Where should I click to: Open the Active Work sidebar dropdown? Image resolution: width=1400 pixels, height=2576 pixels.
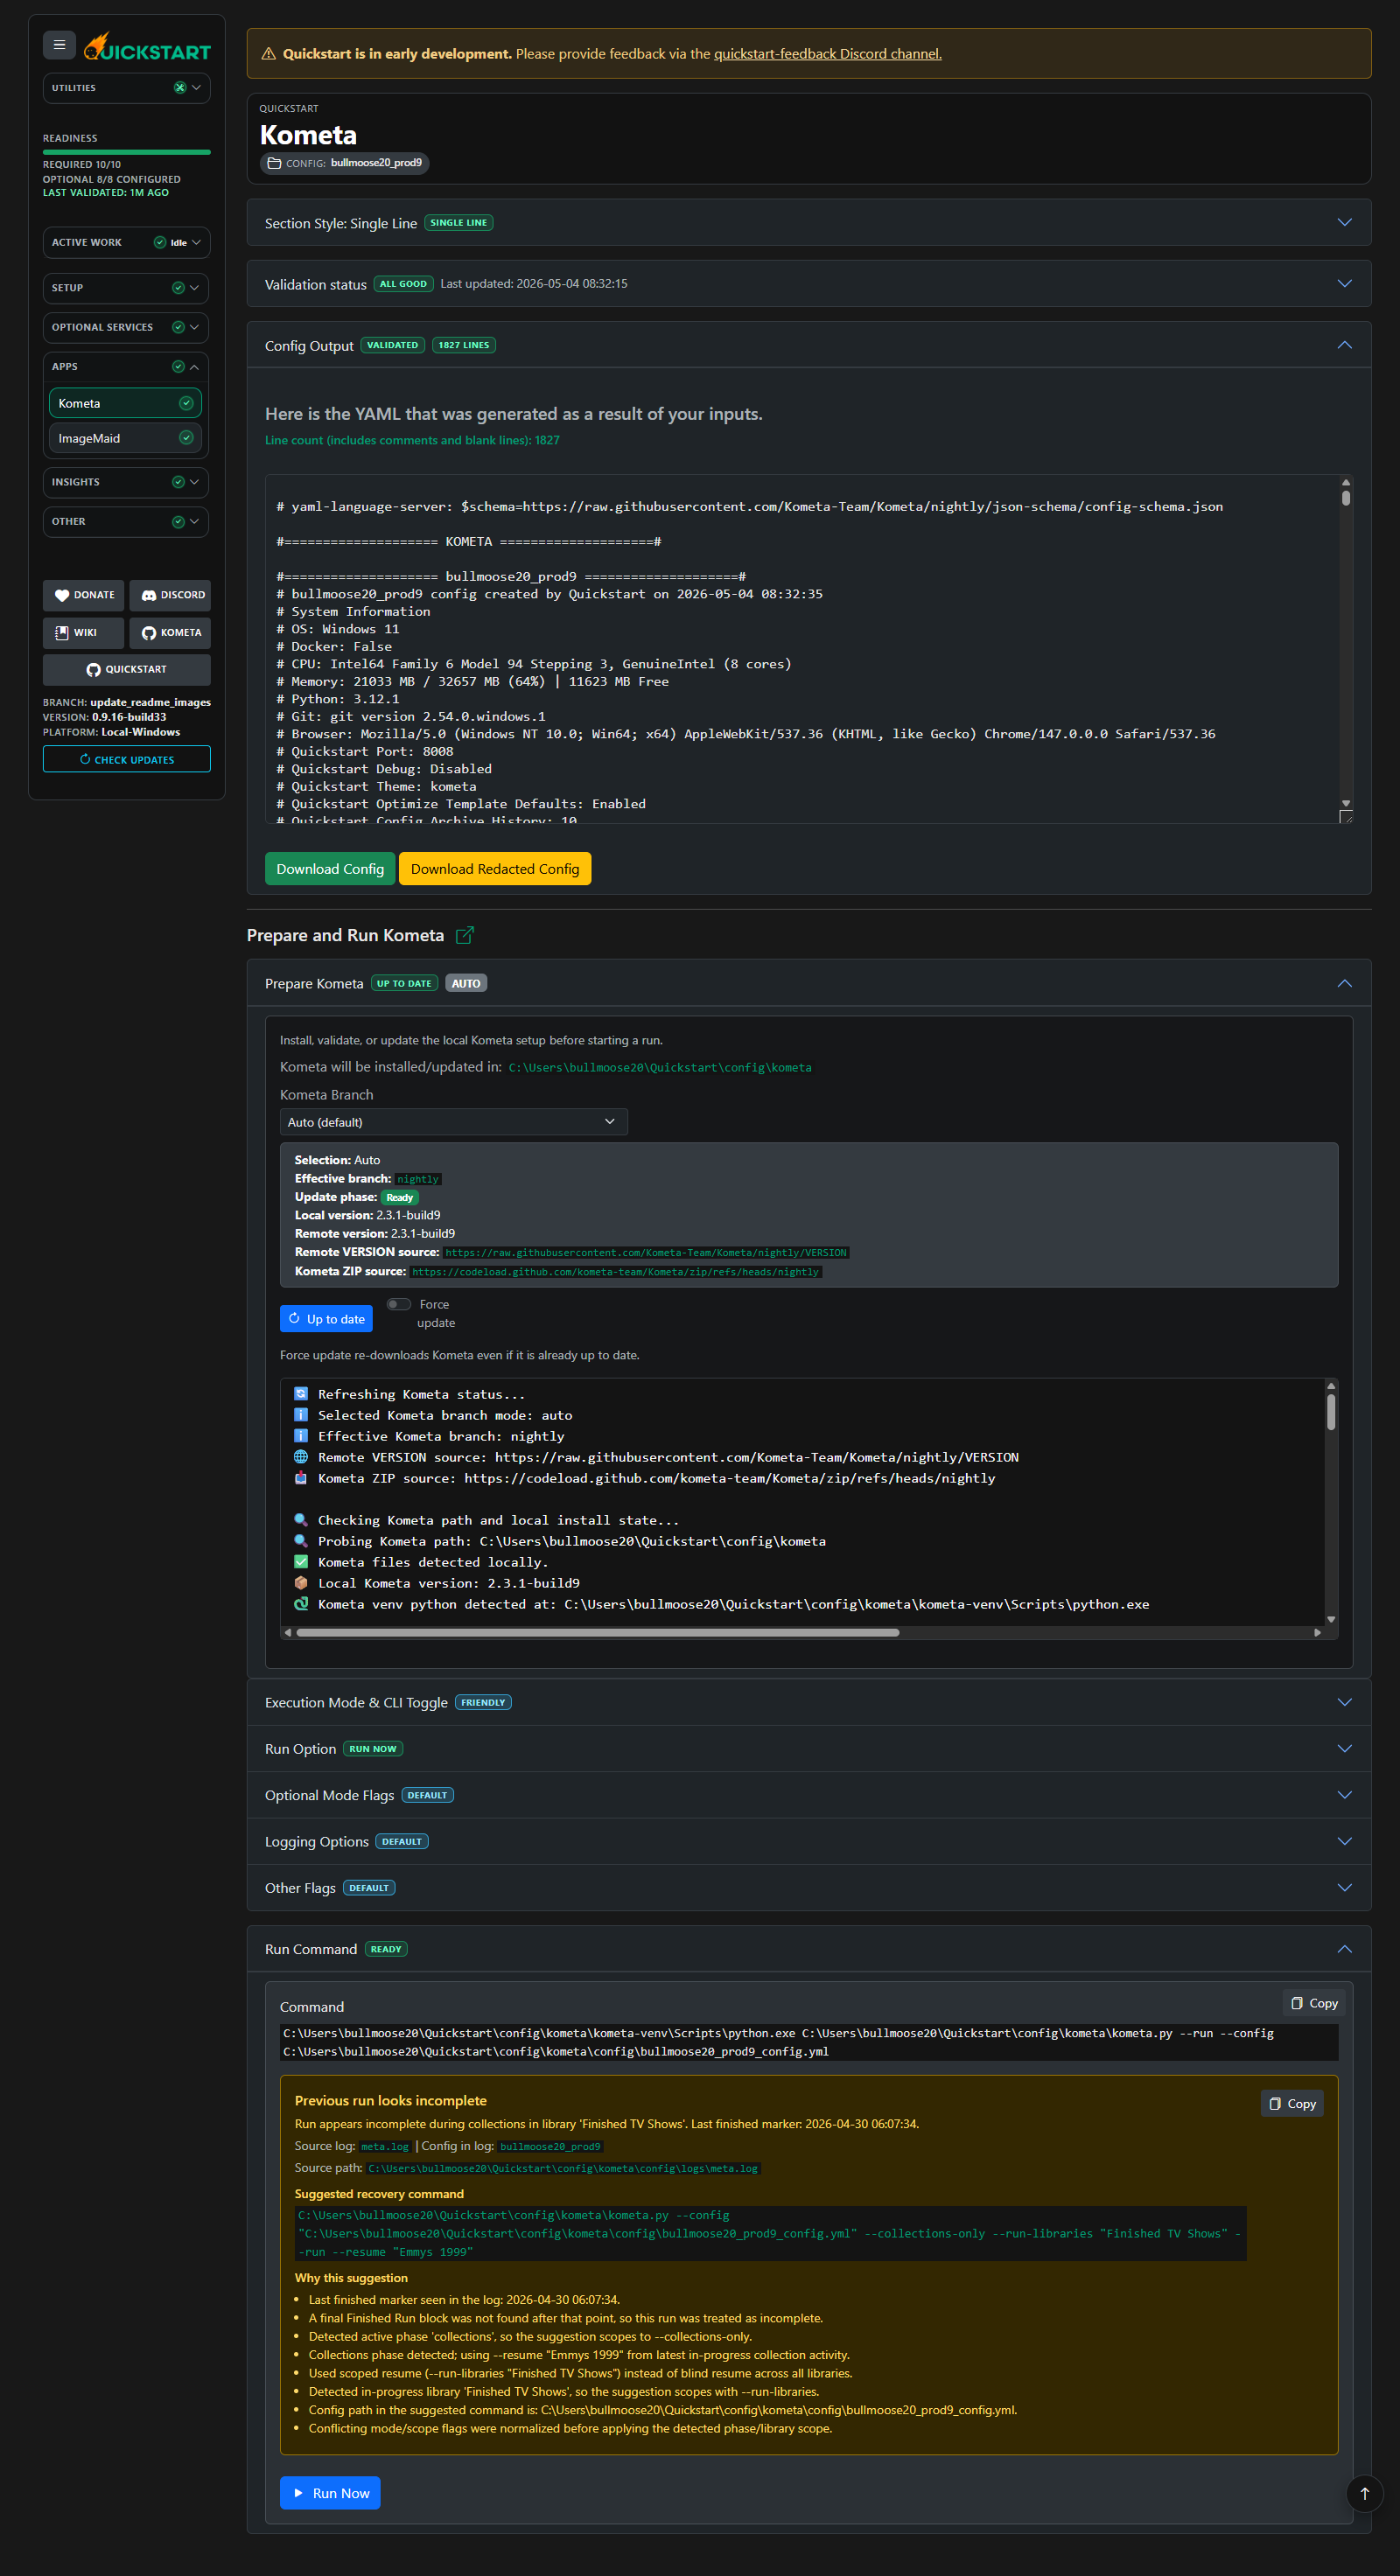127,243
